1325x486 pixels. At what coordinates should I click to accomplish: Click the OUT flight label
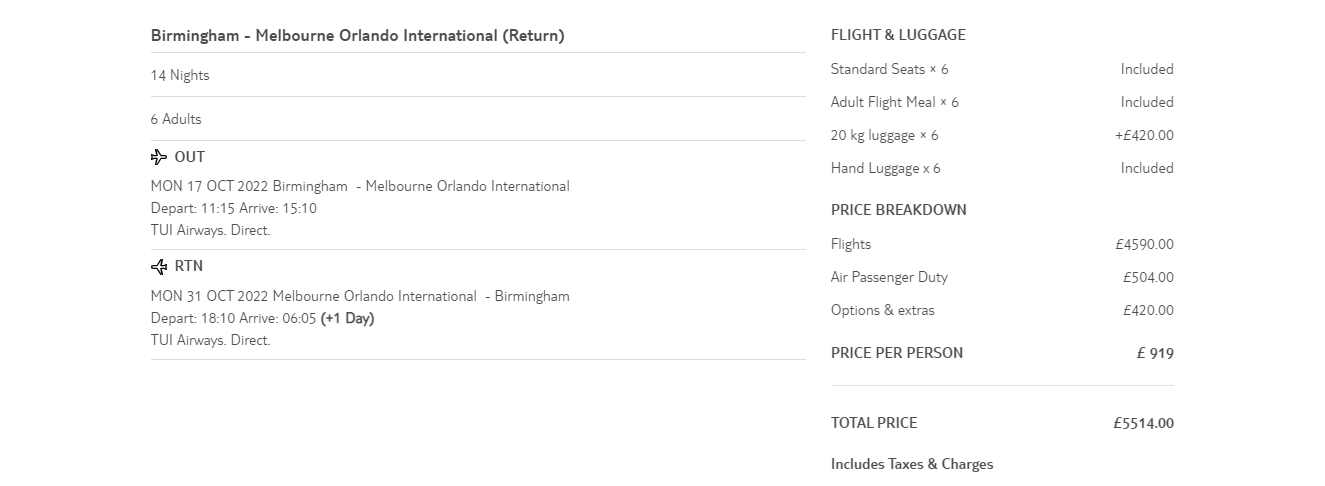coord(189,157)
